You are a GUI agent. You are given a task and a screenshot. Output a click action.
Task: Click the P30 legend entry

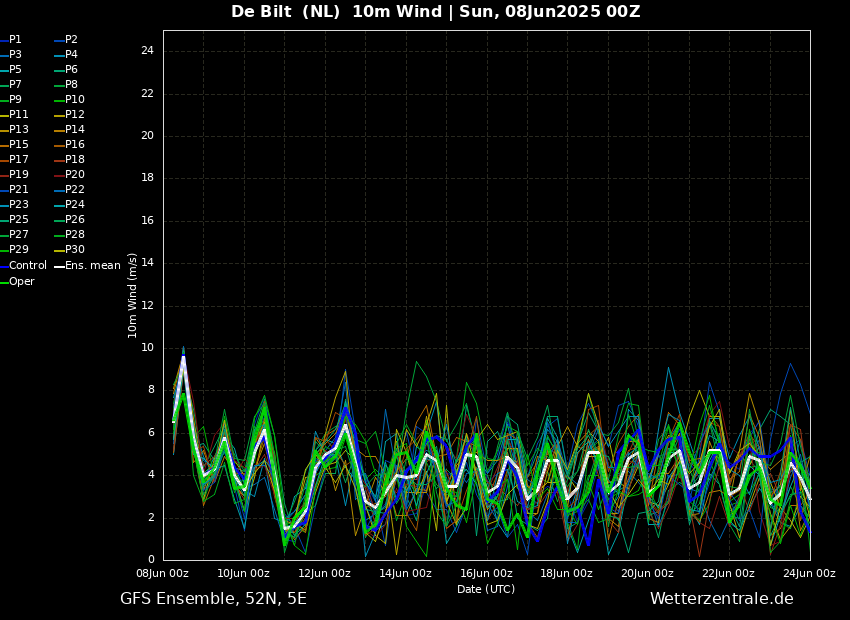tap(75, 250)
